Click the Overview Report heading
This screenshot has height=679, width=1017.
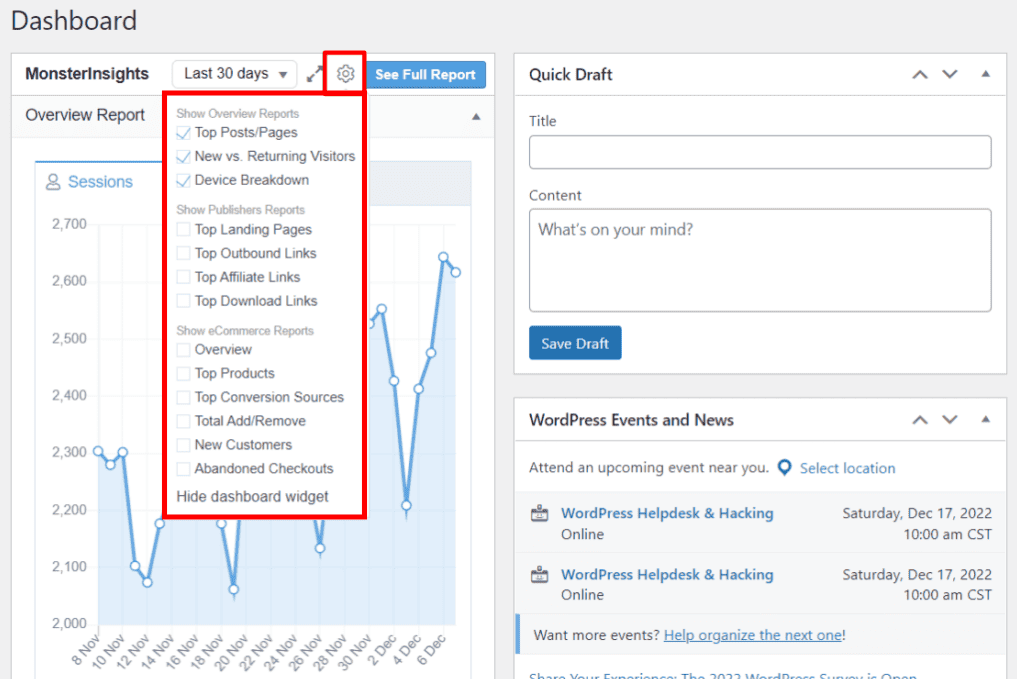pos(85,115)
